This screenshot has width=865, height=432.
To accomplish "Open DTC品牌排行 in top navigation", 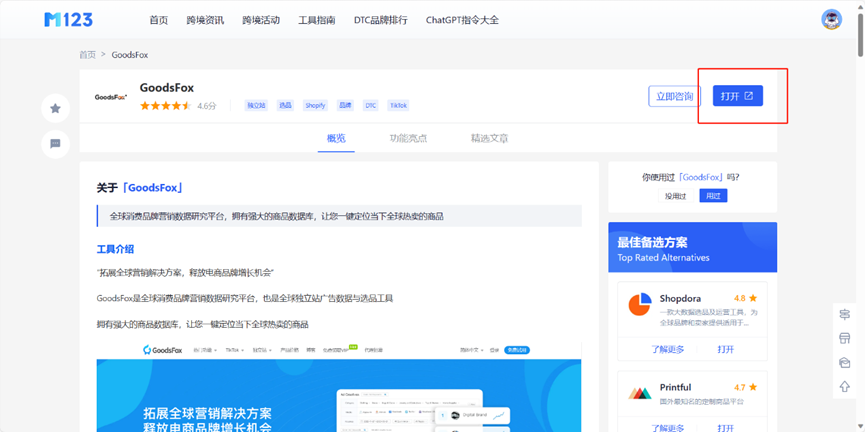I will click(381, 20).
